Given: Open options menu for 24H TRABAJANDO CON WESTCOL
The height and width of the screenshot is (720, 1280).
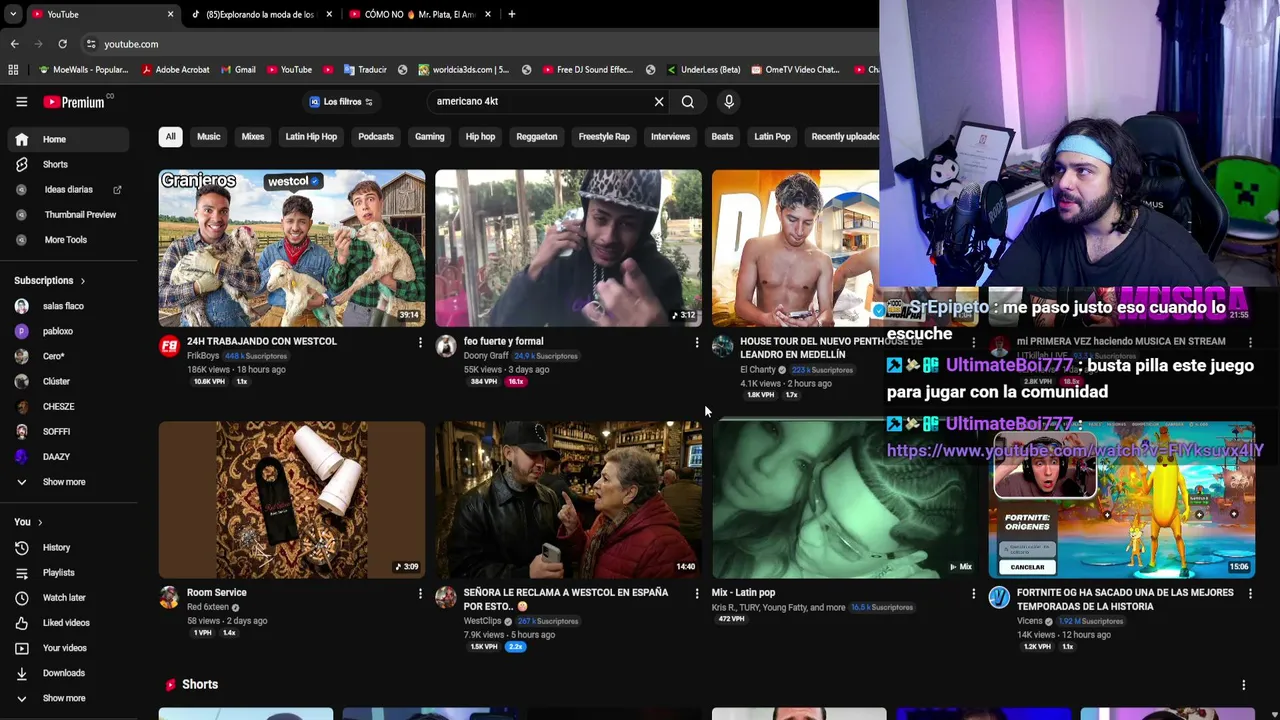Looking at the screenshot, I should click(420, 342).
